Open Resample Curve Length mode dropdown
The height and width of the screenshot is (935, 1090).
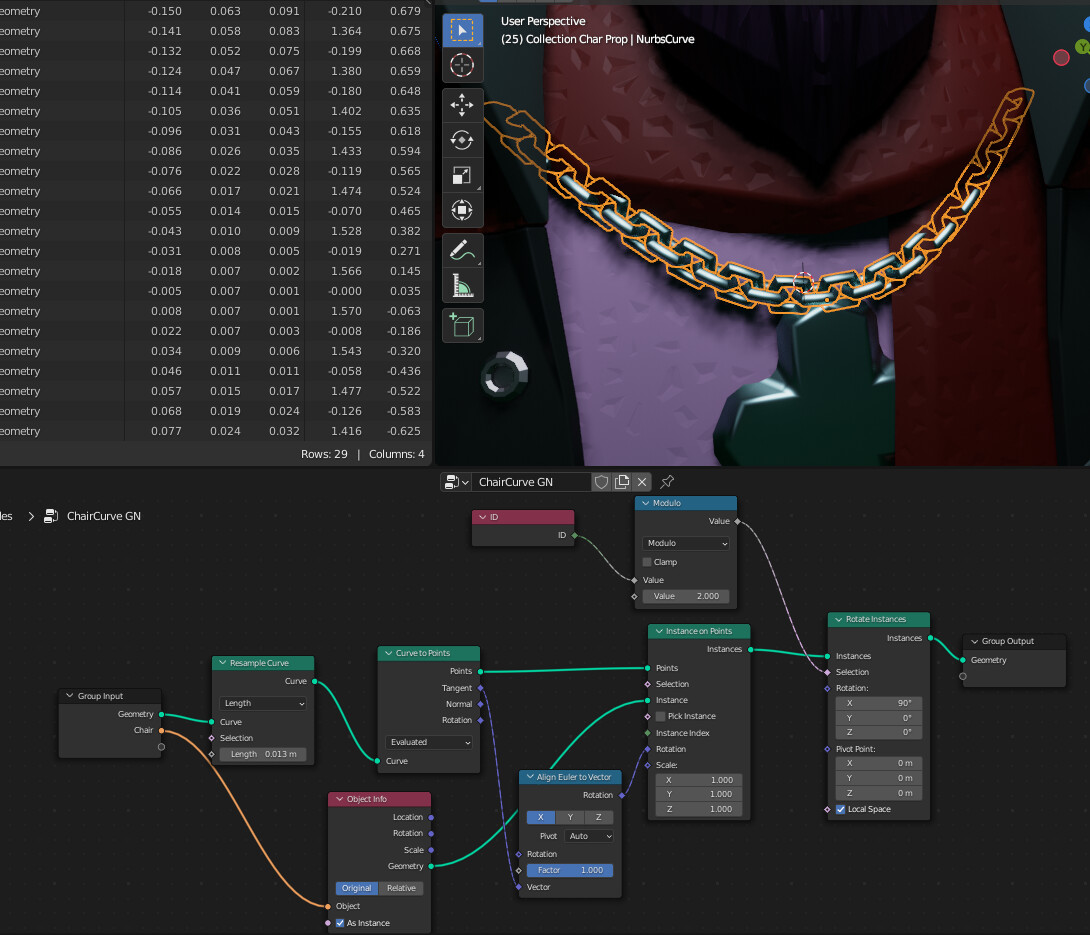tap(263, 704)
